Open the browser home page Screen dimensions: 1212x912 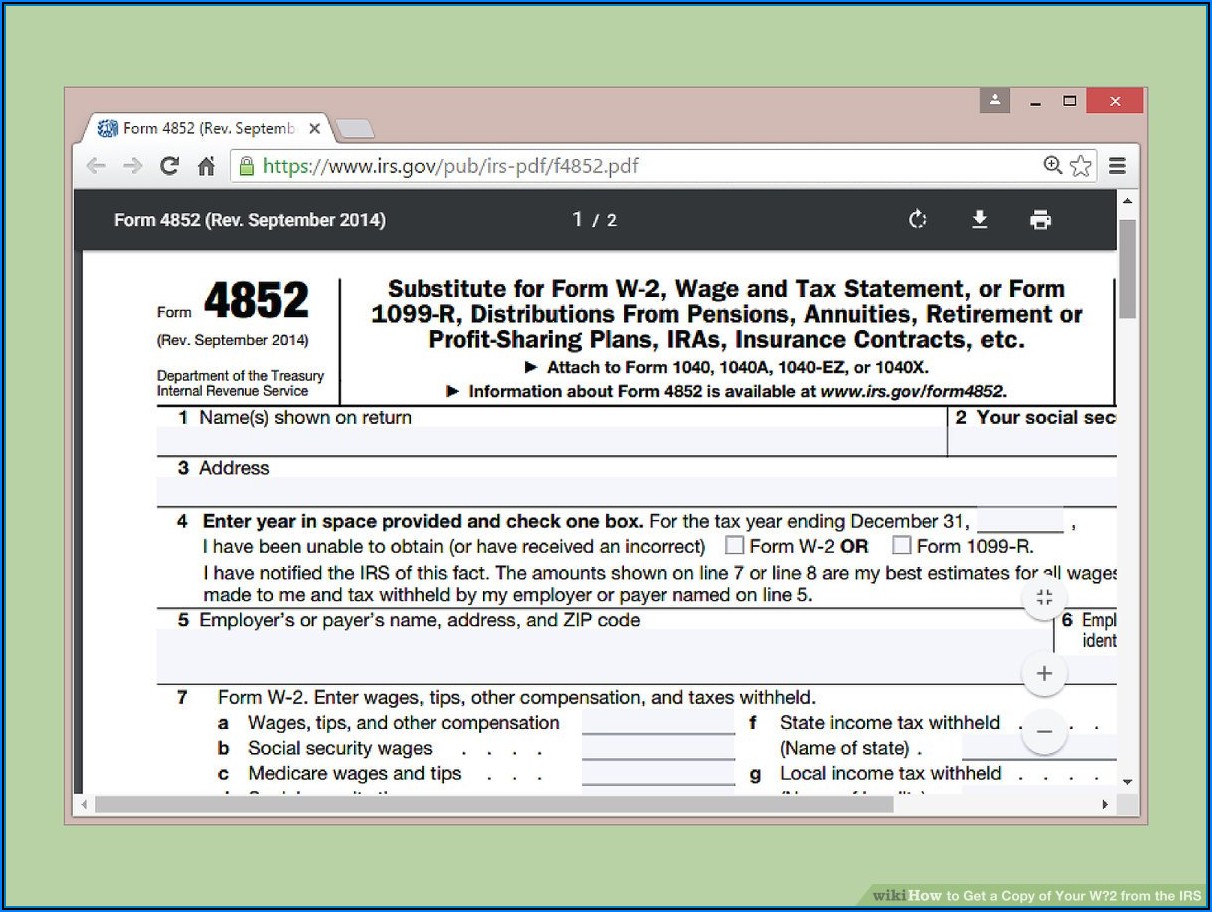[x=207, y=165]
